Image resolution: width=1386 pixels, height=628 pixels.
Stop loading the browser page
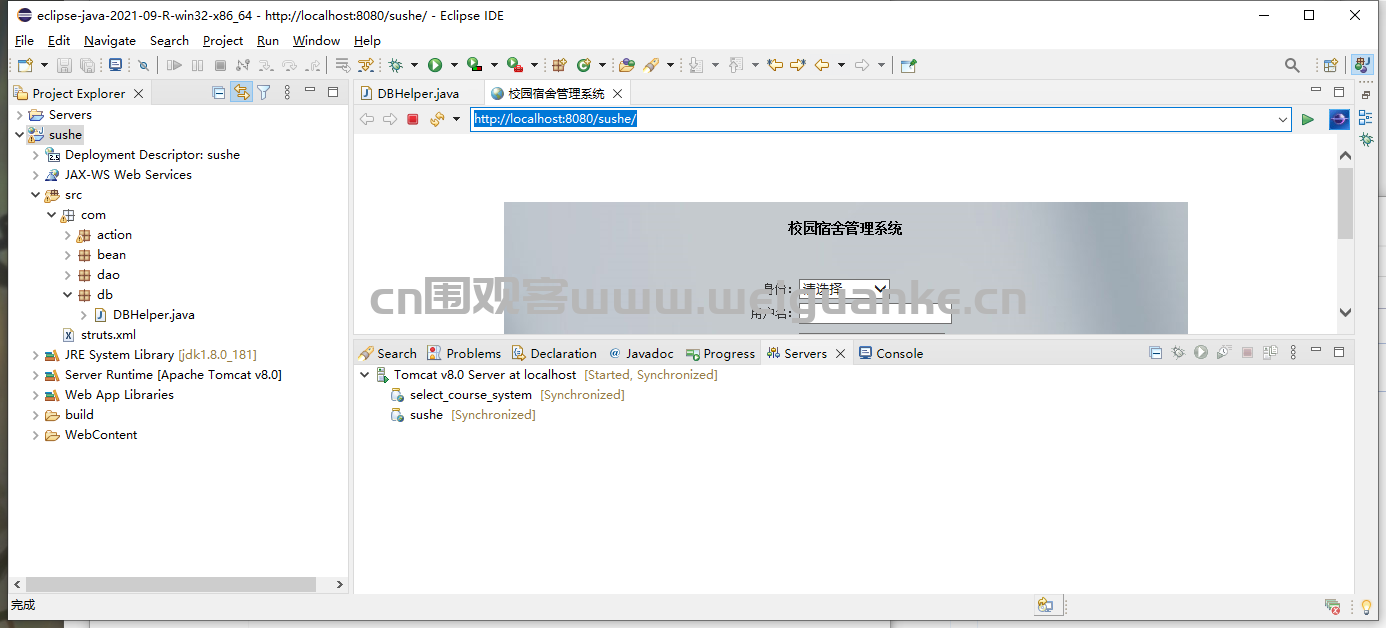[x=412, y=119]
